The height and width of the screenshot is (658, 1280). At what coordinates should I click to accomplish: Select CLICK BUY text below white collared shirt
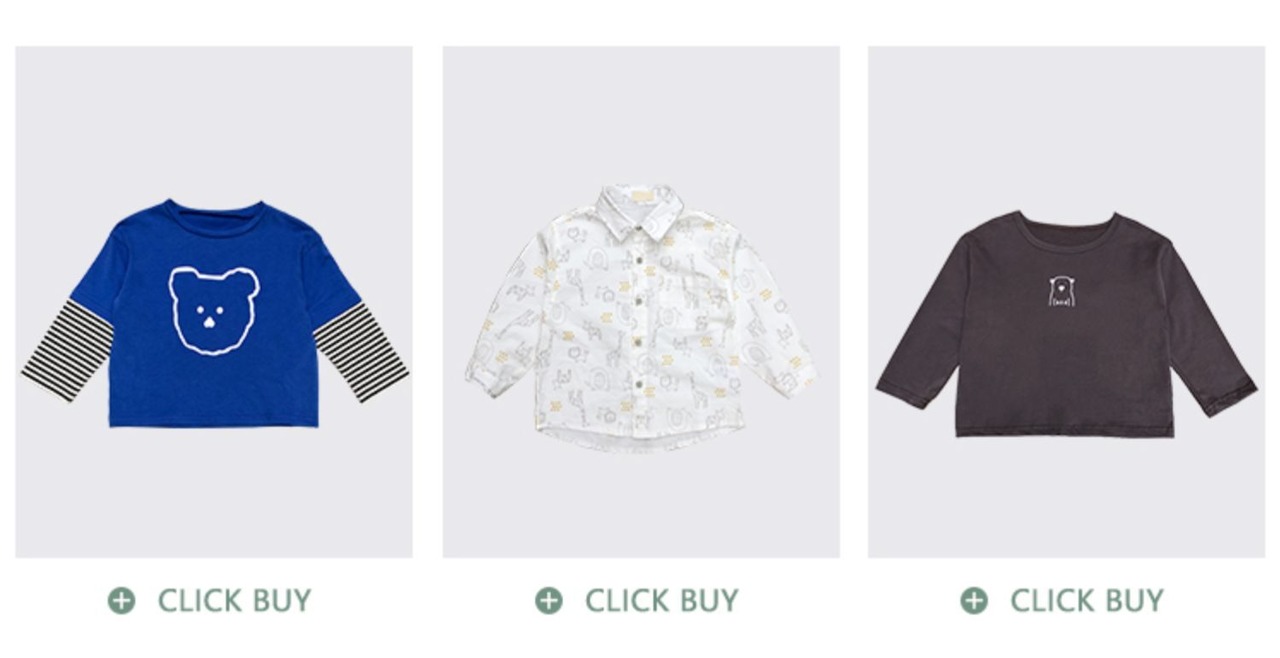point(662,601)
